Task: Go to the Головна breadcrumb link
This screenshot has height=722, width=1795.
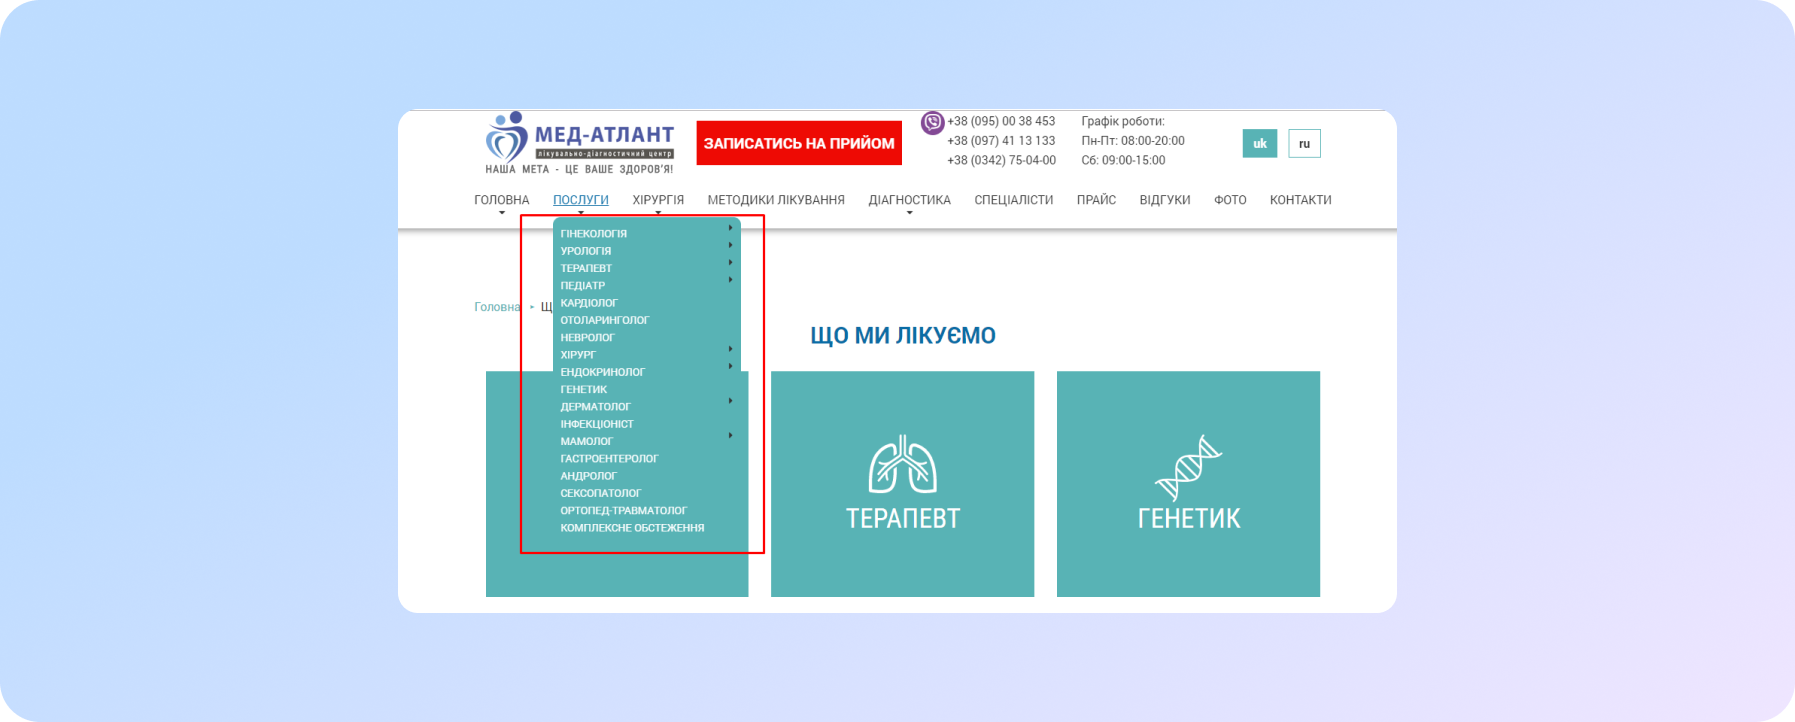Action: tap(497, 307)
